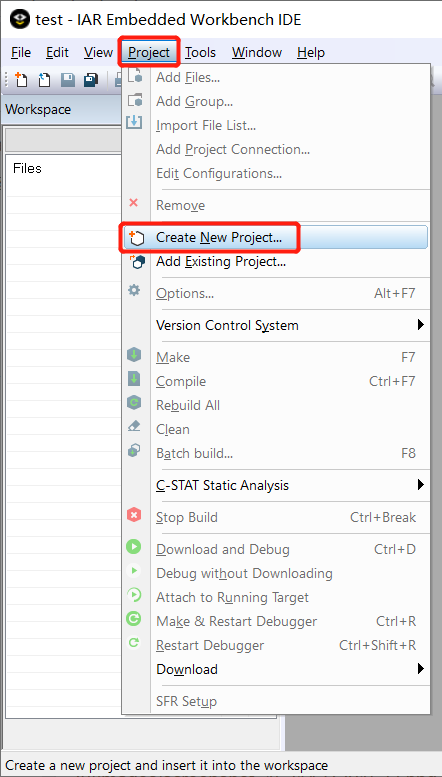
Task: Click the IAR Workbench logo in title bar
Action: click(x=20, y=19)
